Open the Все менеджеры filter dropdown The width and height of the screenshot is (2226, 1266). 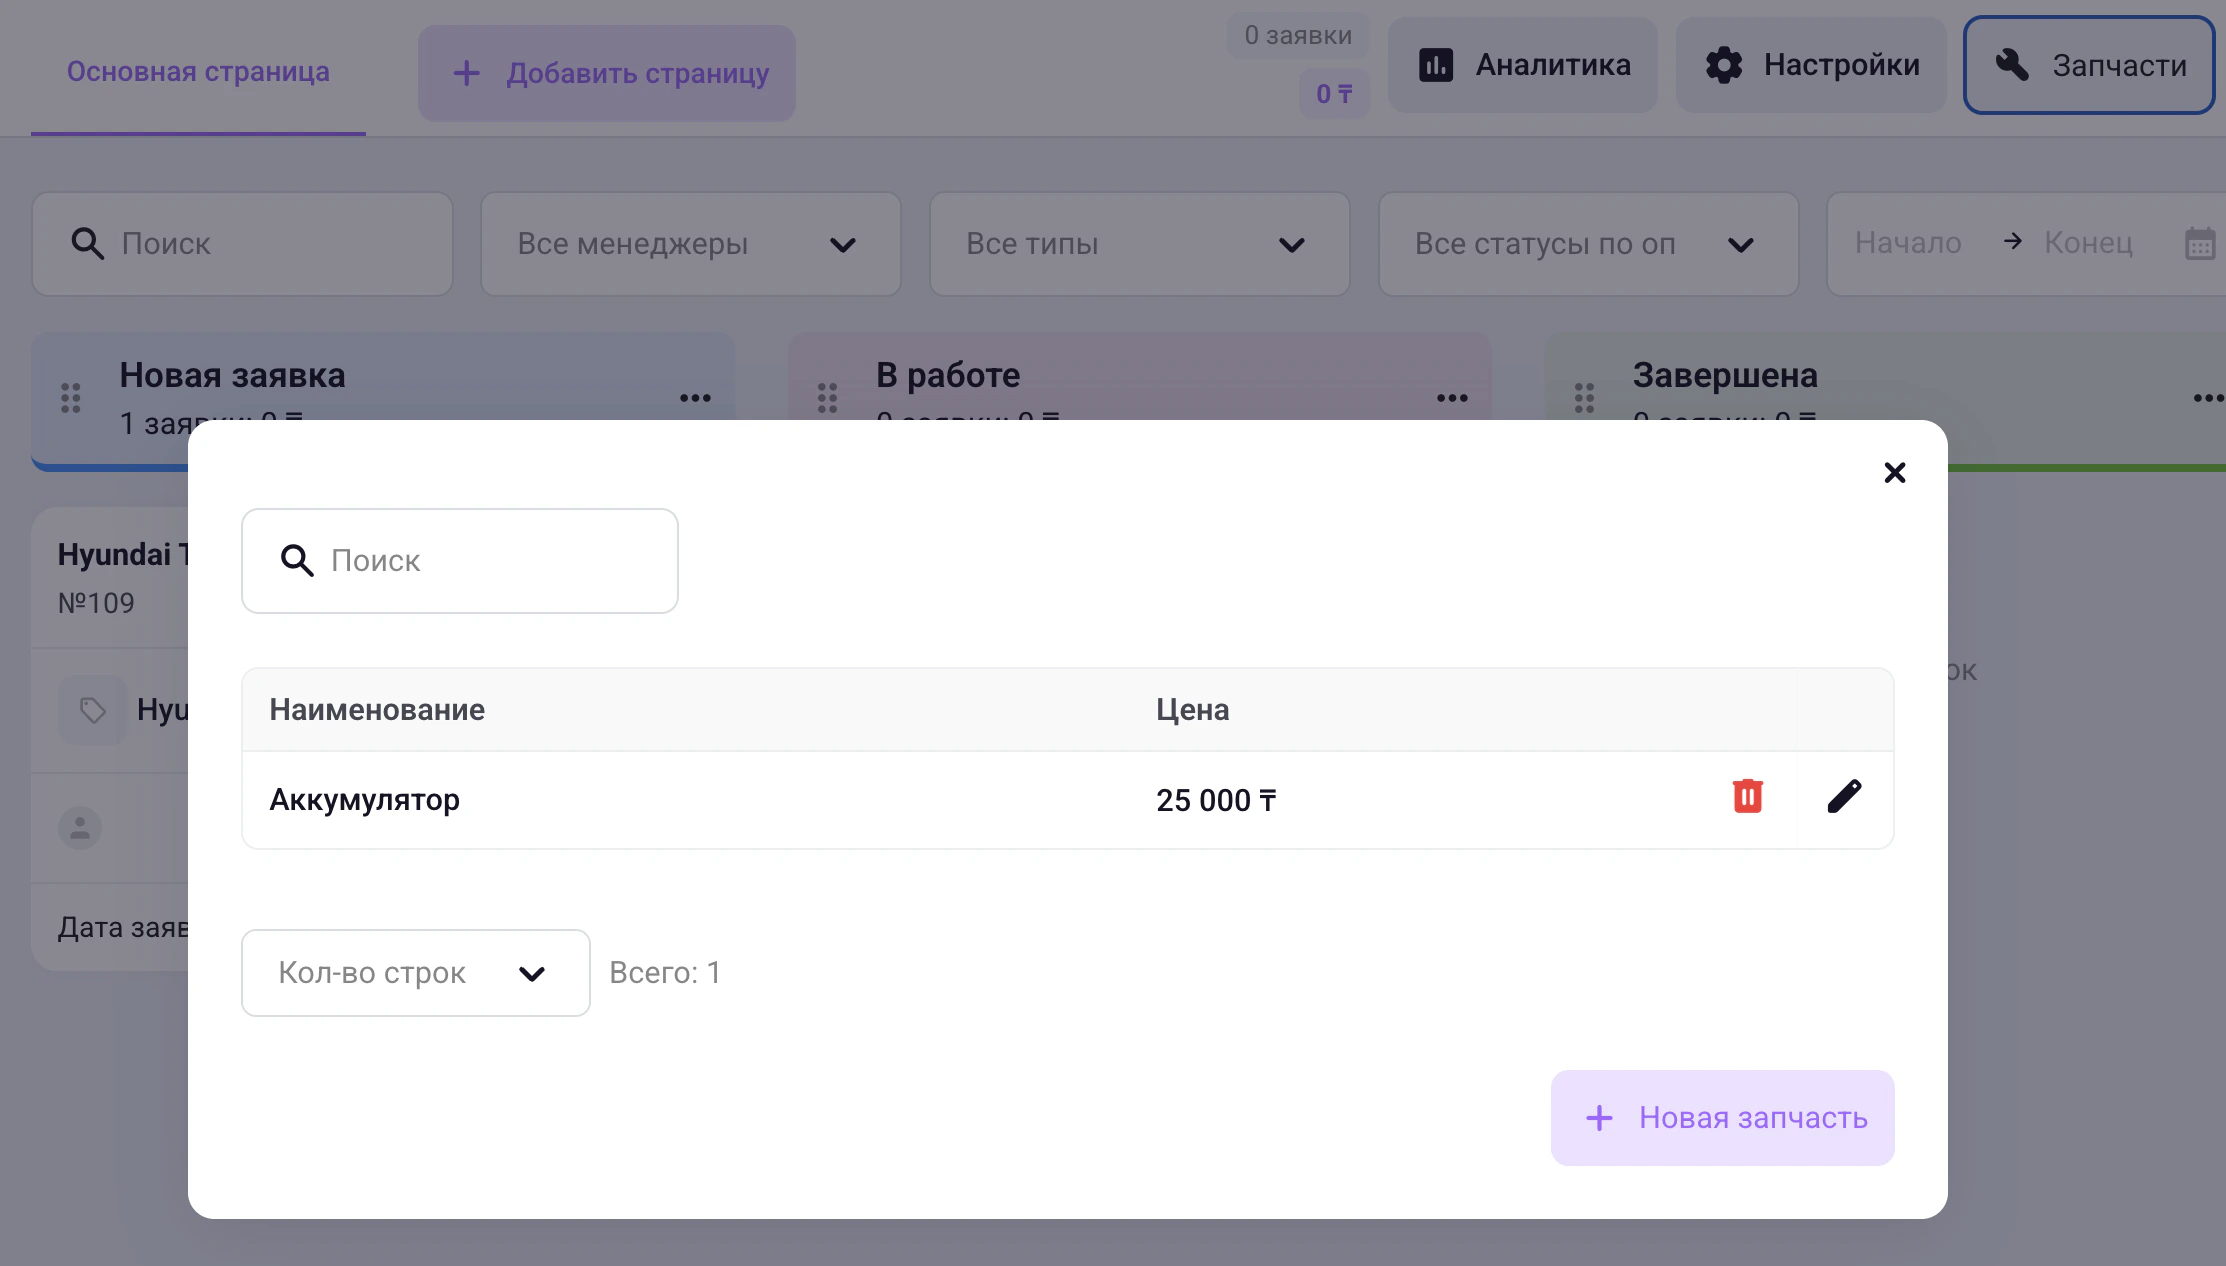click(690, 244)
